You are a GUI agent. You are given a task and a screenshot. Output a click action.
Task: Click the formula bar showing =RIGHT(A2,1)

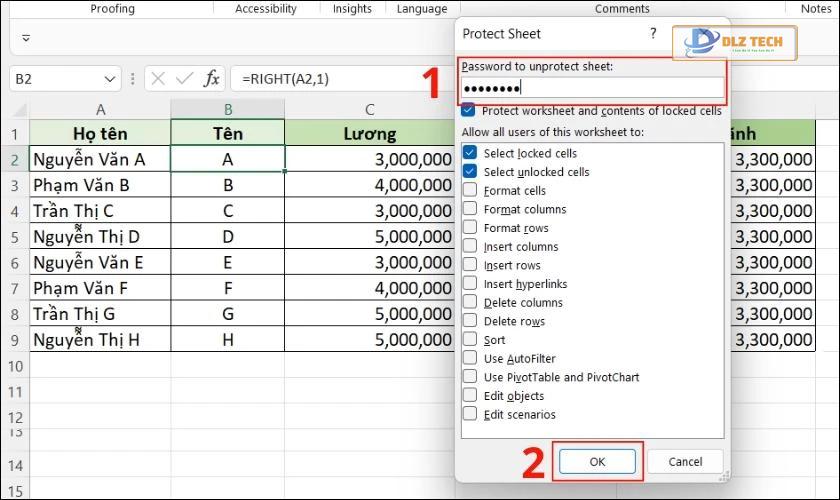343,79
